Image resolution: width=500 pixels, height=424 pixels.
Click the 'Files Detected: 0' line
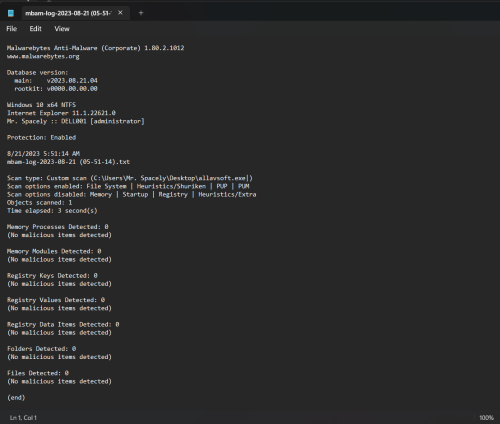(38, 373)
